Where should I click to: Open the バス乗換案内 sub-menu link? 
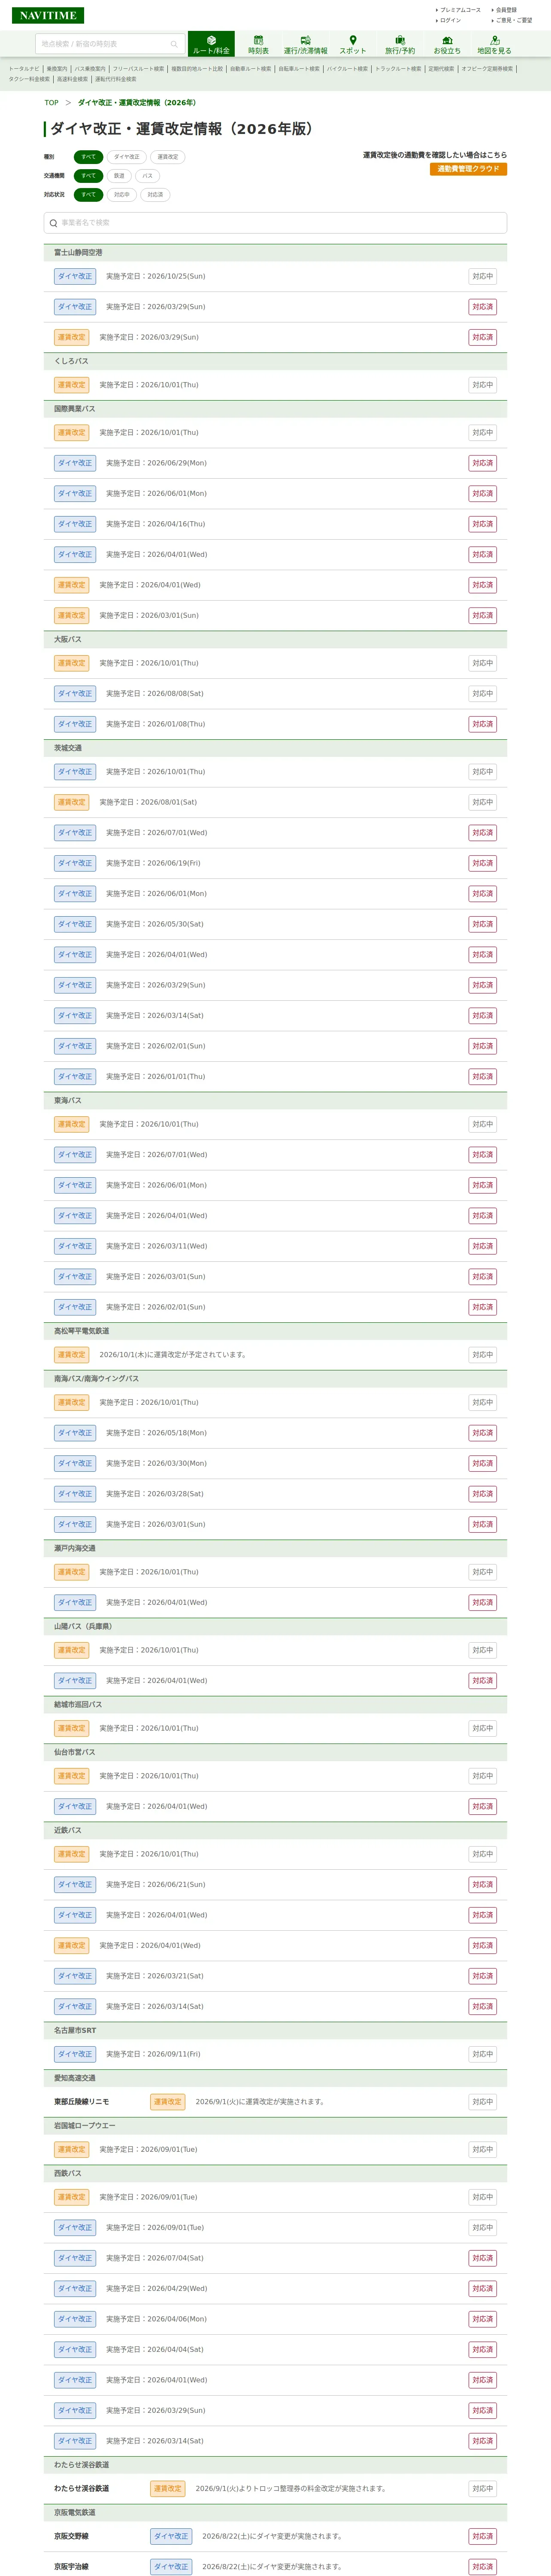pos(90,69)
